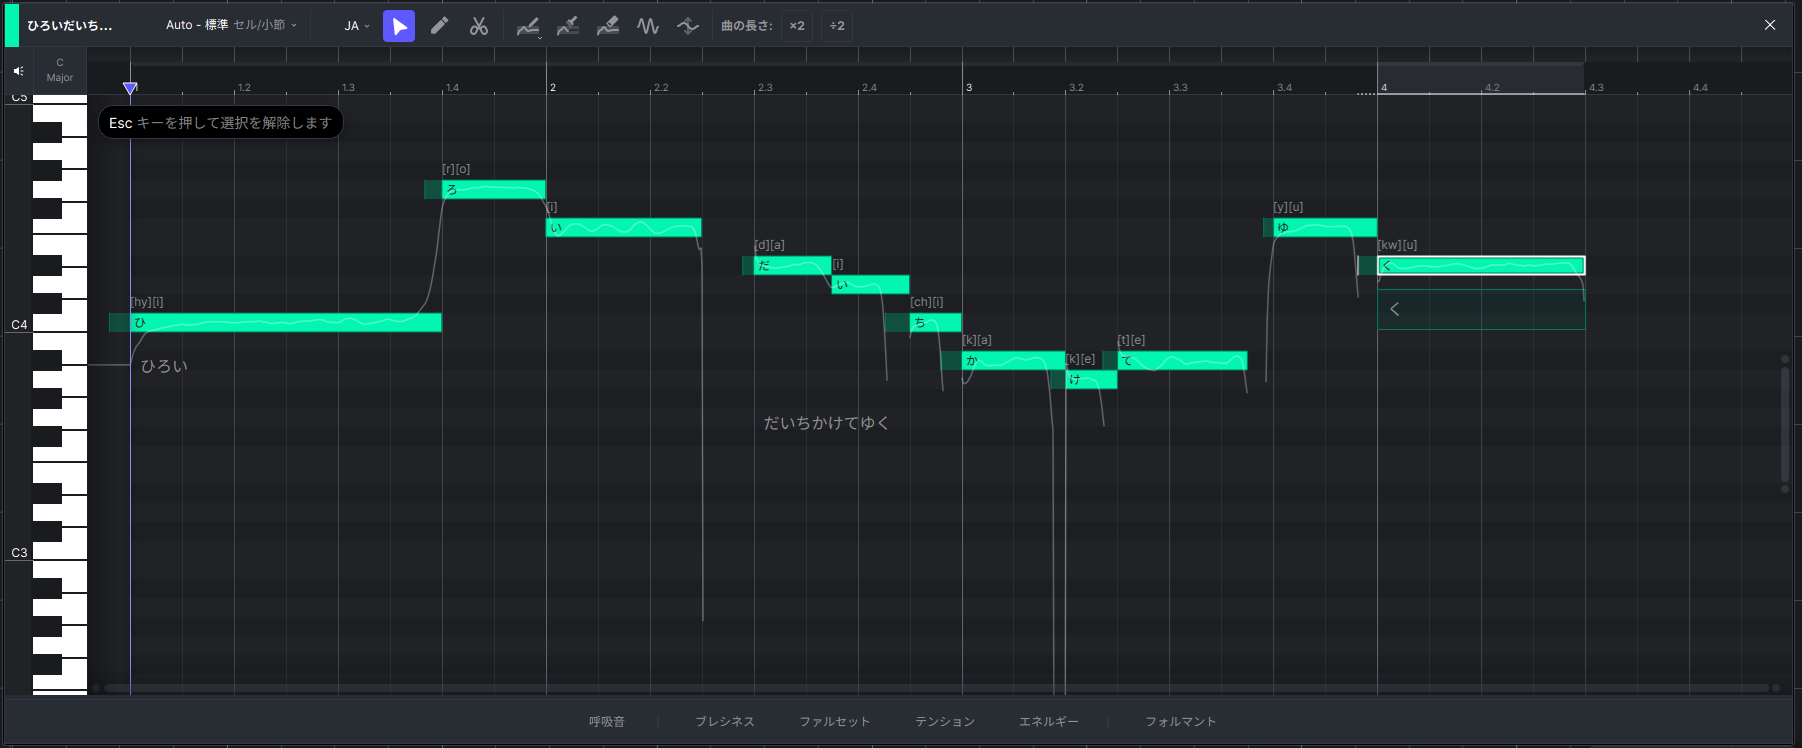Select the pitch curve eraser tool
This screenshot has height=748, width=1802.
coord(608,26)
